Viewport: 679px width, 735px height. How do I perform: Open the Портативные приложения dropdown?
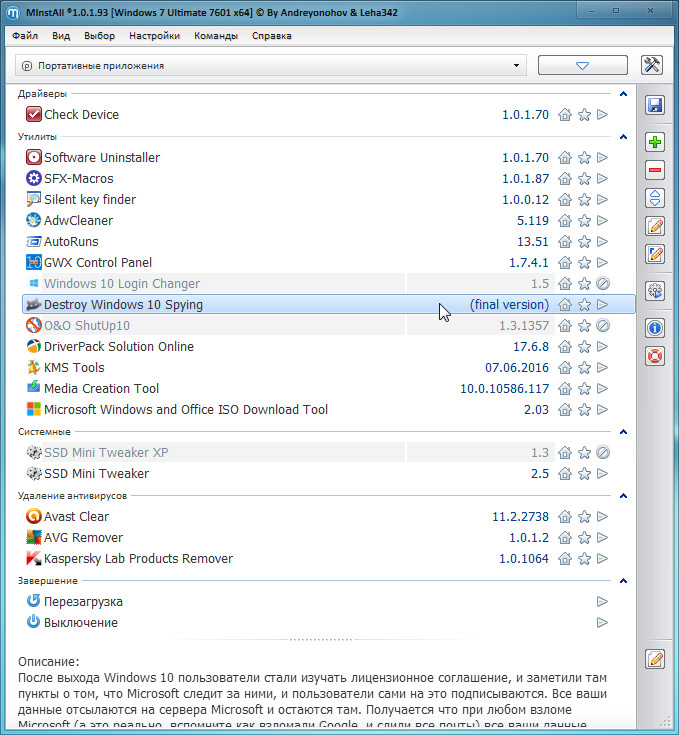click(271, 66)
